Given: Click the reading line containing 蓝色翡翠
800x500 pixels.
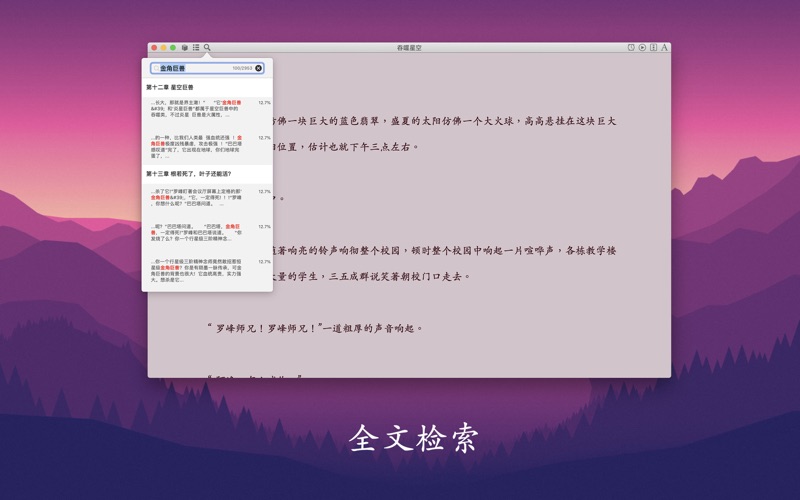Looking at the screenshot, I should [443, 121].
